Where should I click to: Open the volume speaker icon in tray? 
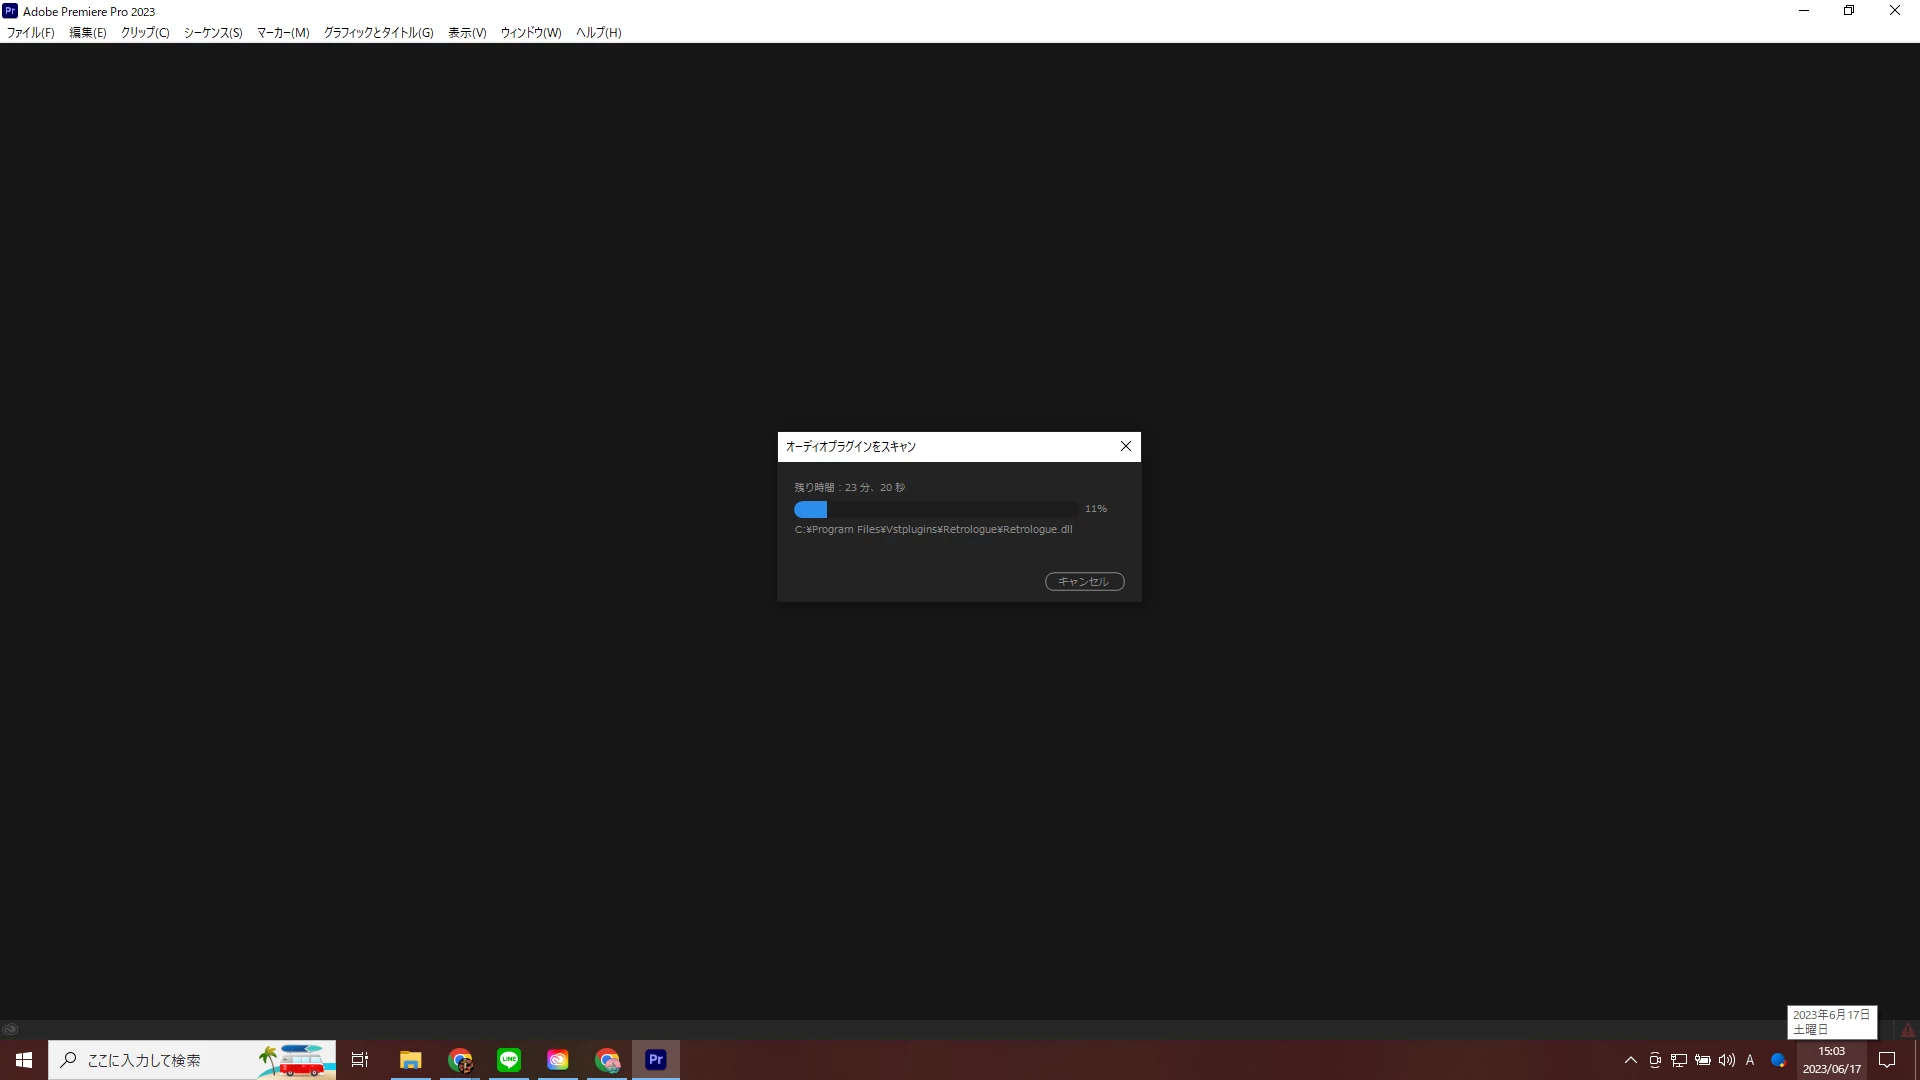(1726, 1060)
